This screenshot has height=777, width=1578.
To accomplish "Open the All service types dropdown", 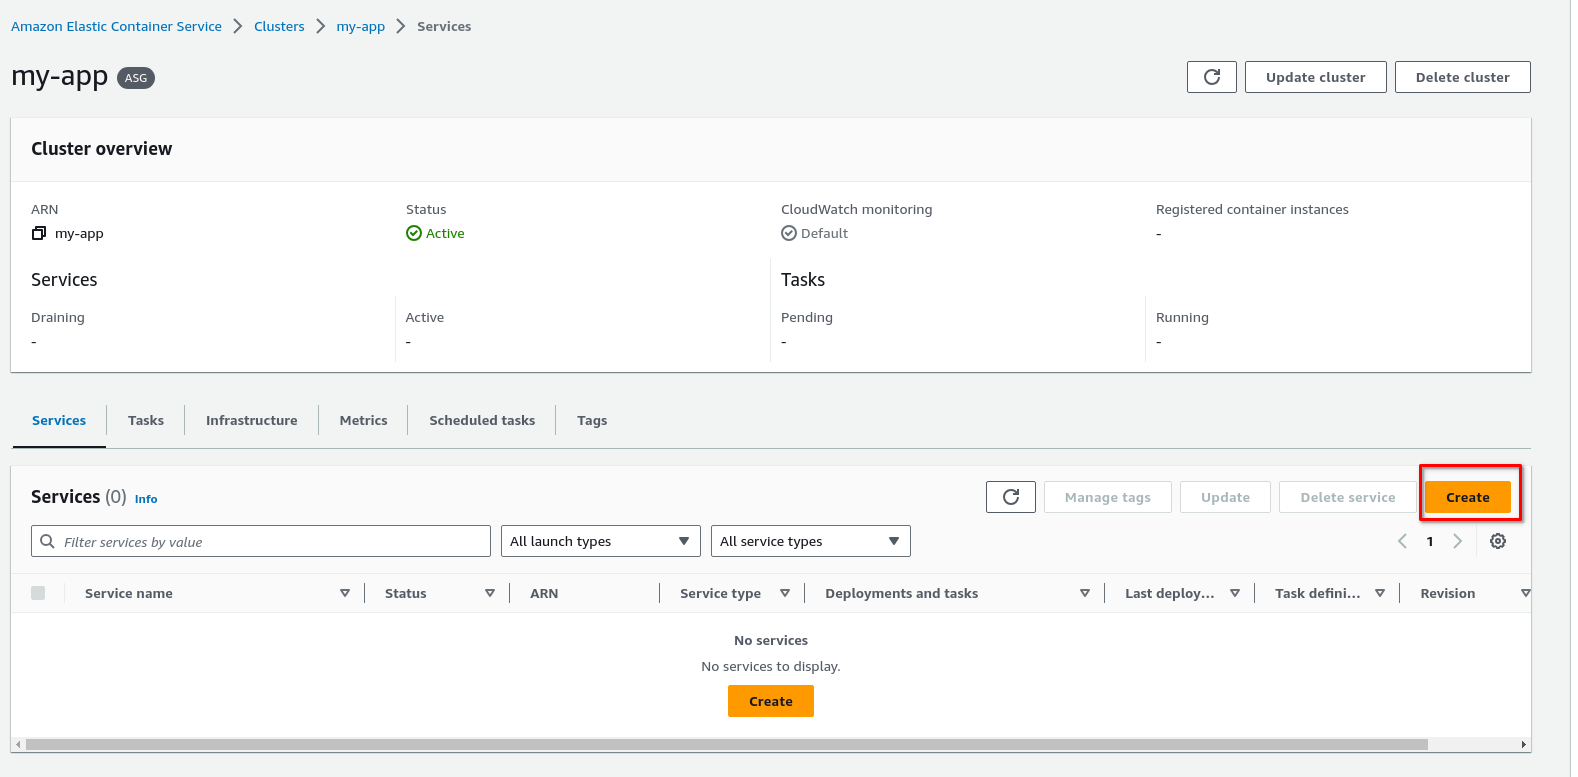I will click(811, 541).
